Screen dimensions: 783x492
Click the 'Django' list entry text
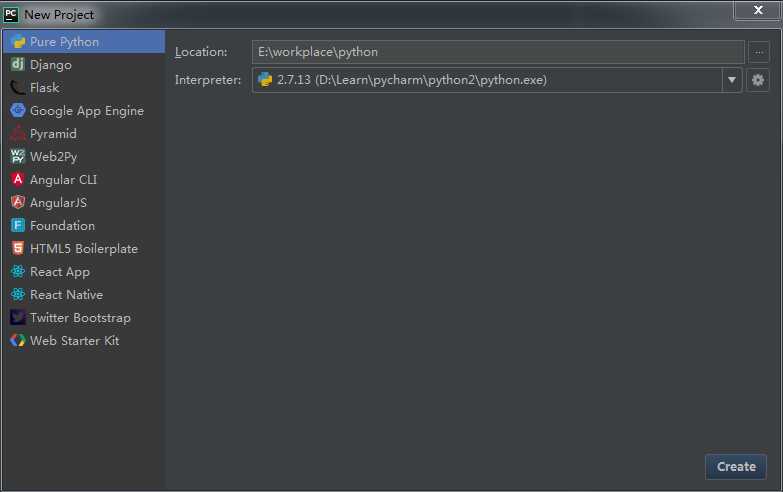[51, 65]
